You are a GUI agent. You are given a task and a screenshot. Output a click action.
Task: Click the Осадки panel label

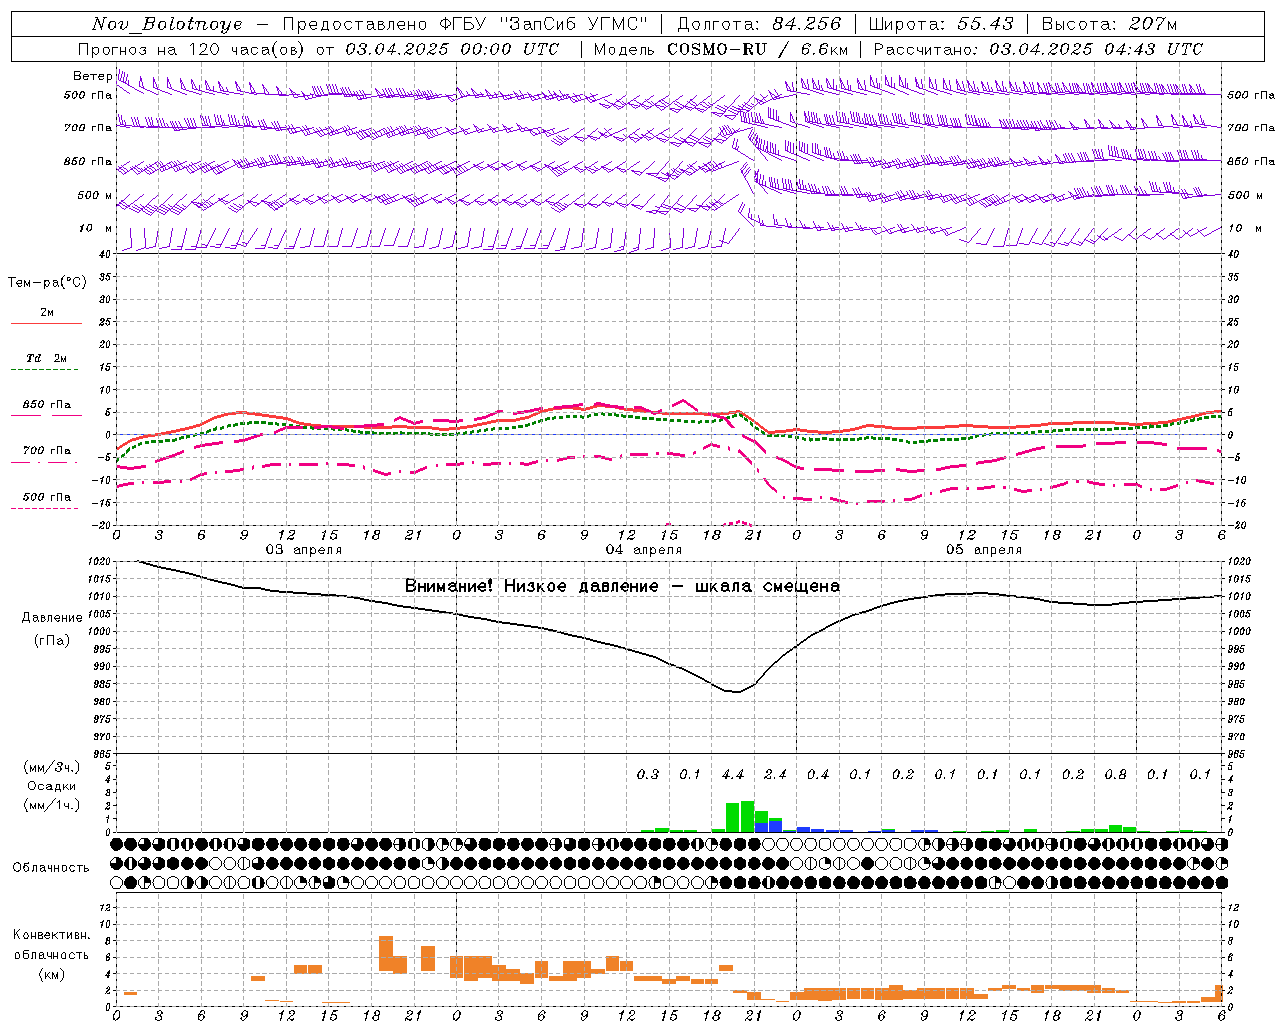(x=52, y=786)
